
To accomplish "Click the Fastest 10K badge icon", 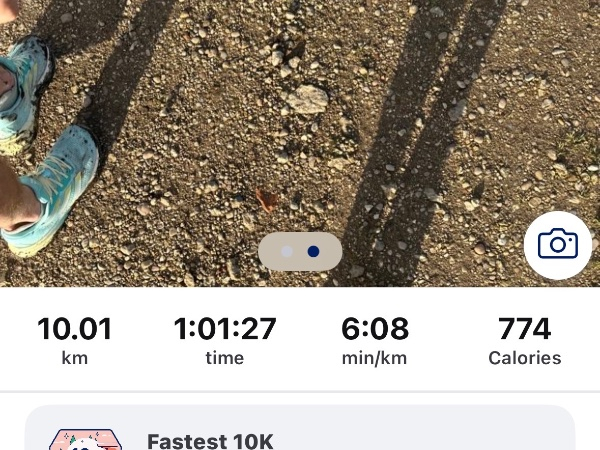I will coord(85,440).
